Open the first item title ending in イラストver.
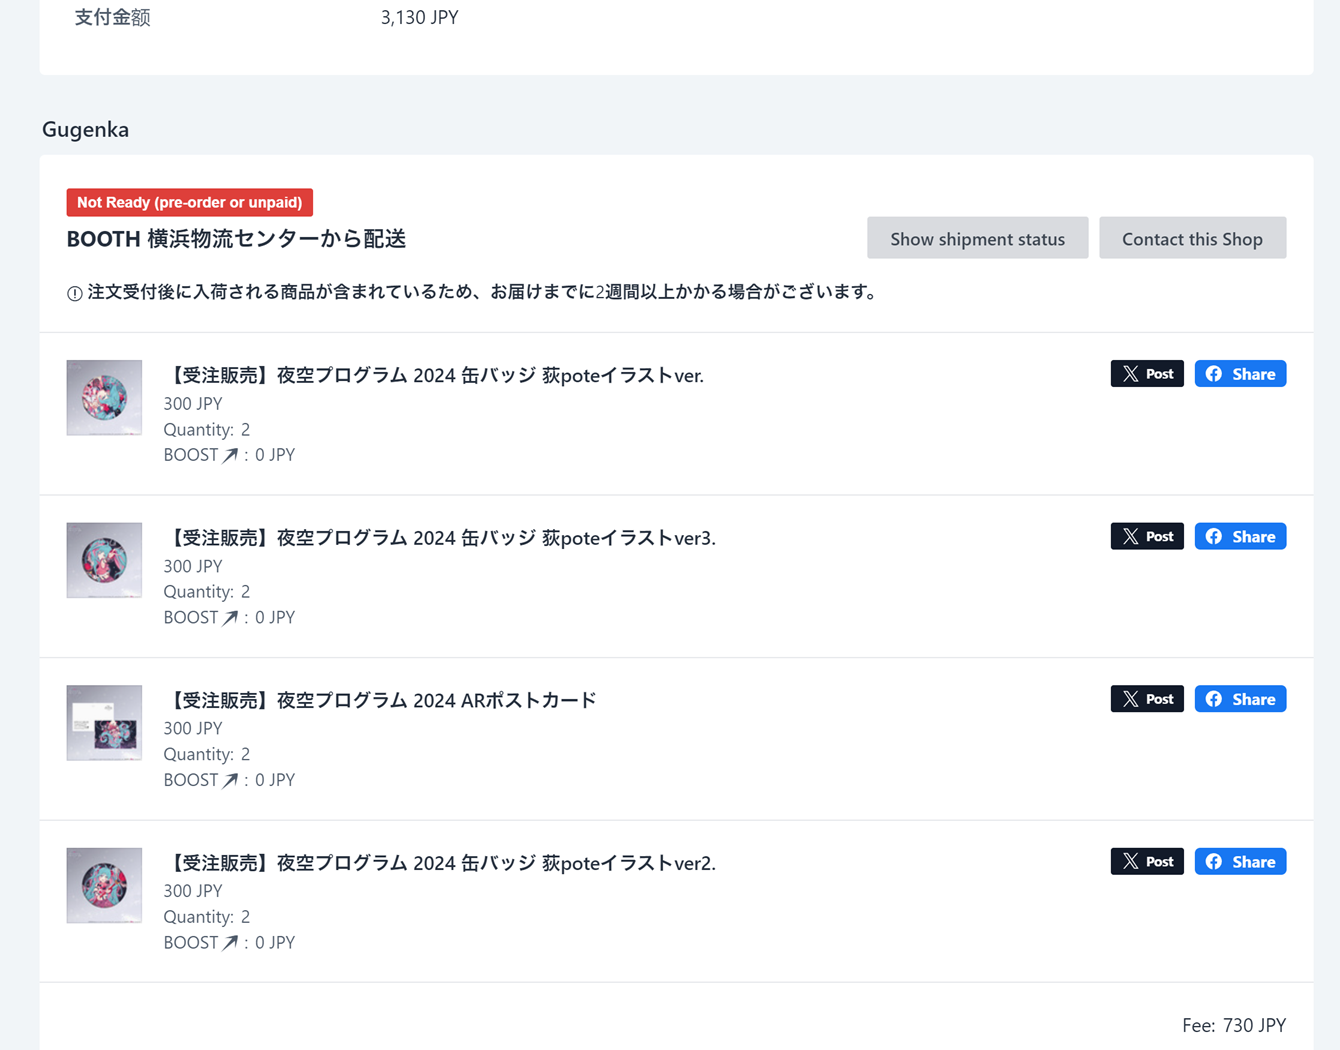 pos(433,375)
